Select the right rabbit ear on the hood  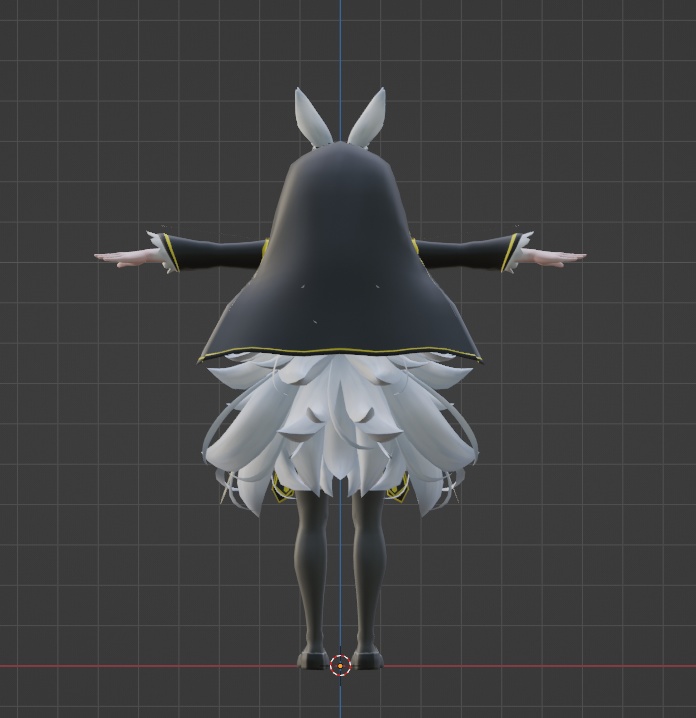[x=367, y=117]
